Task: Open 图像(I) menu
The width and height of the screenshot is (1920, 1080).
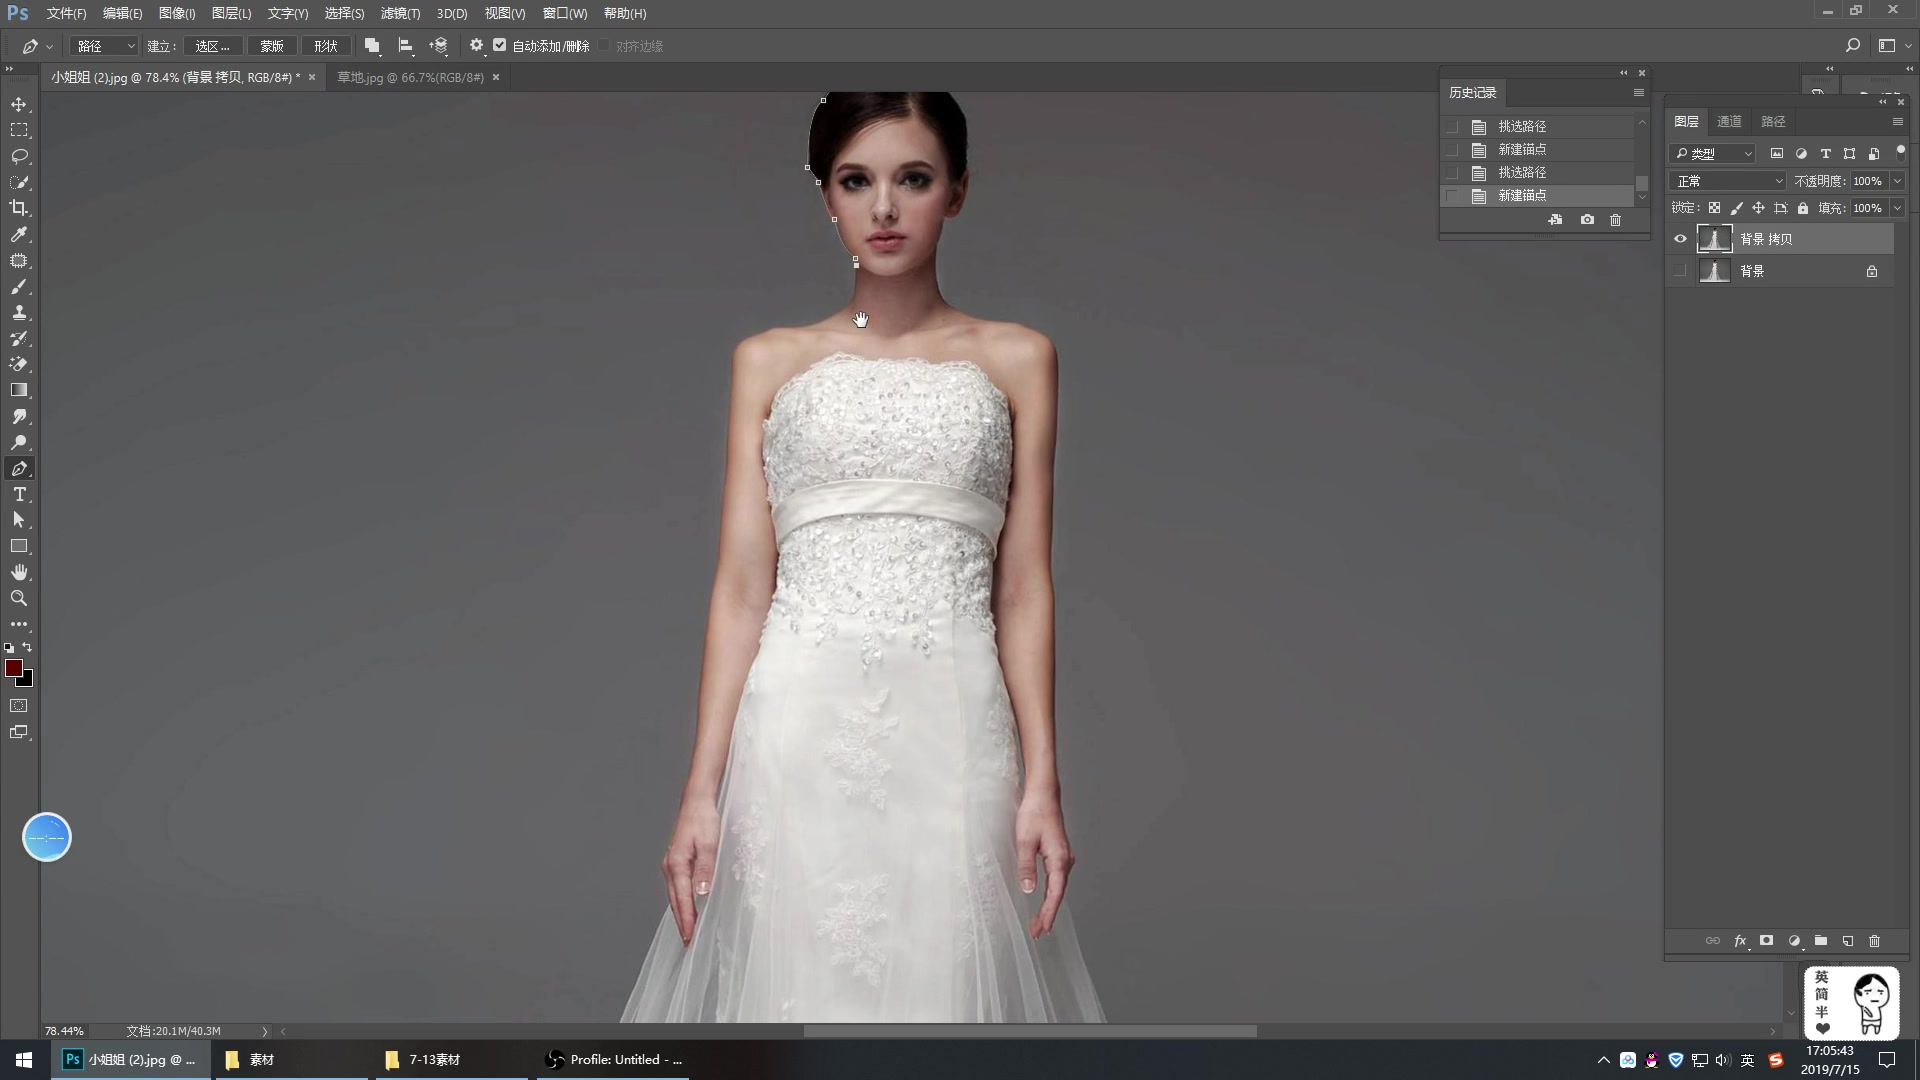Action: 177,13
